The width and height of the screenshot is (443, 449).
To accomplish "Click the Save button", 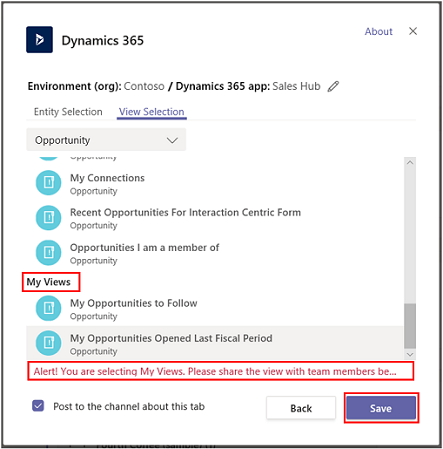I will point(381,408).
